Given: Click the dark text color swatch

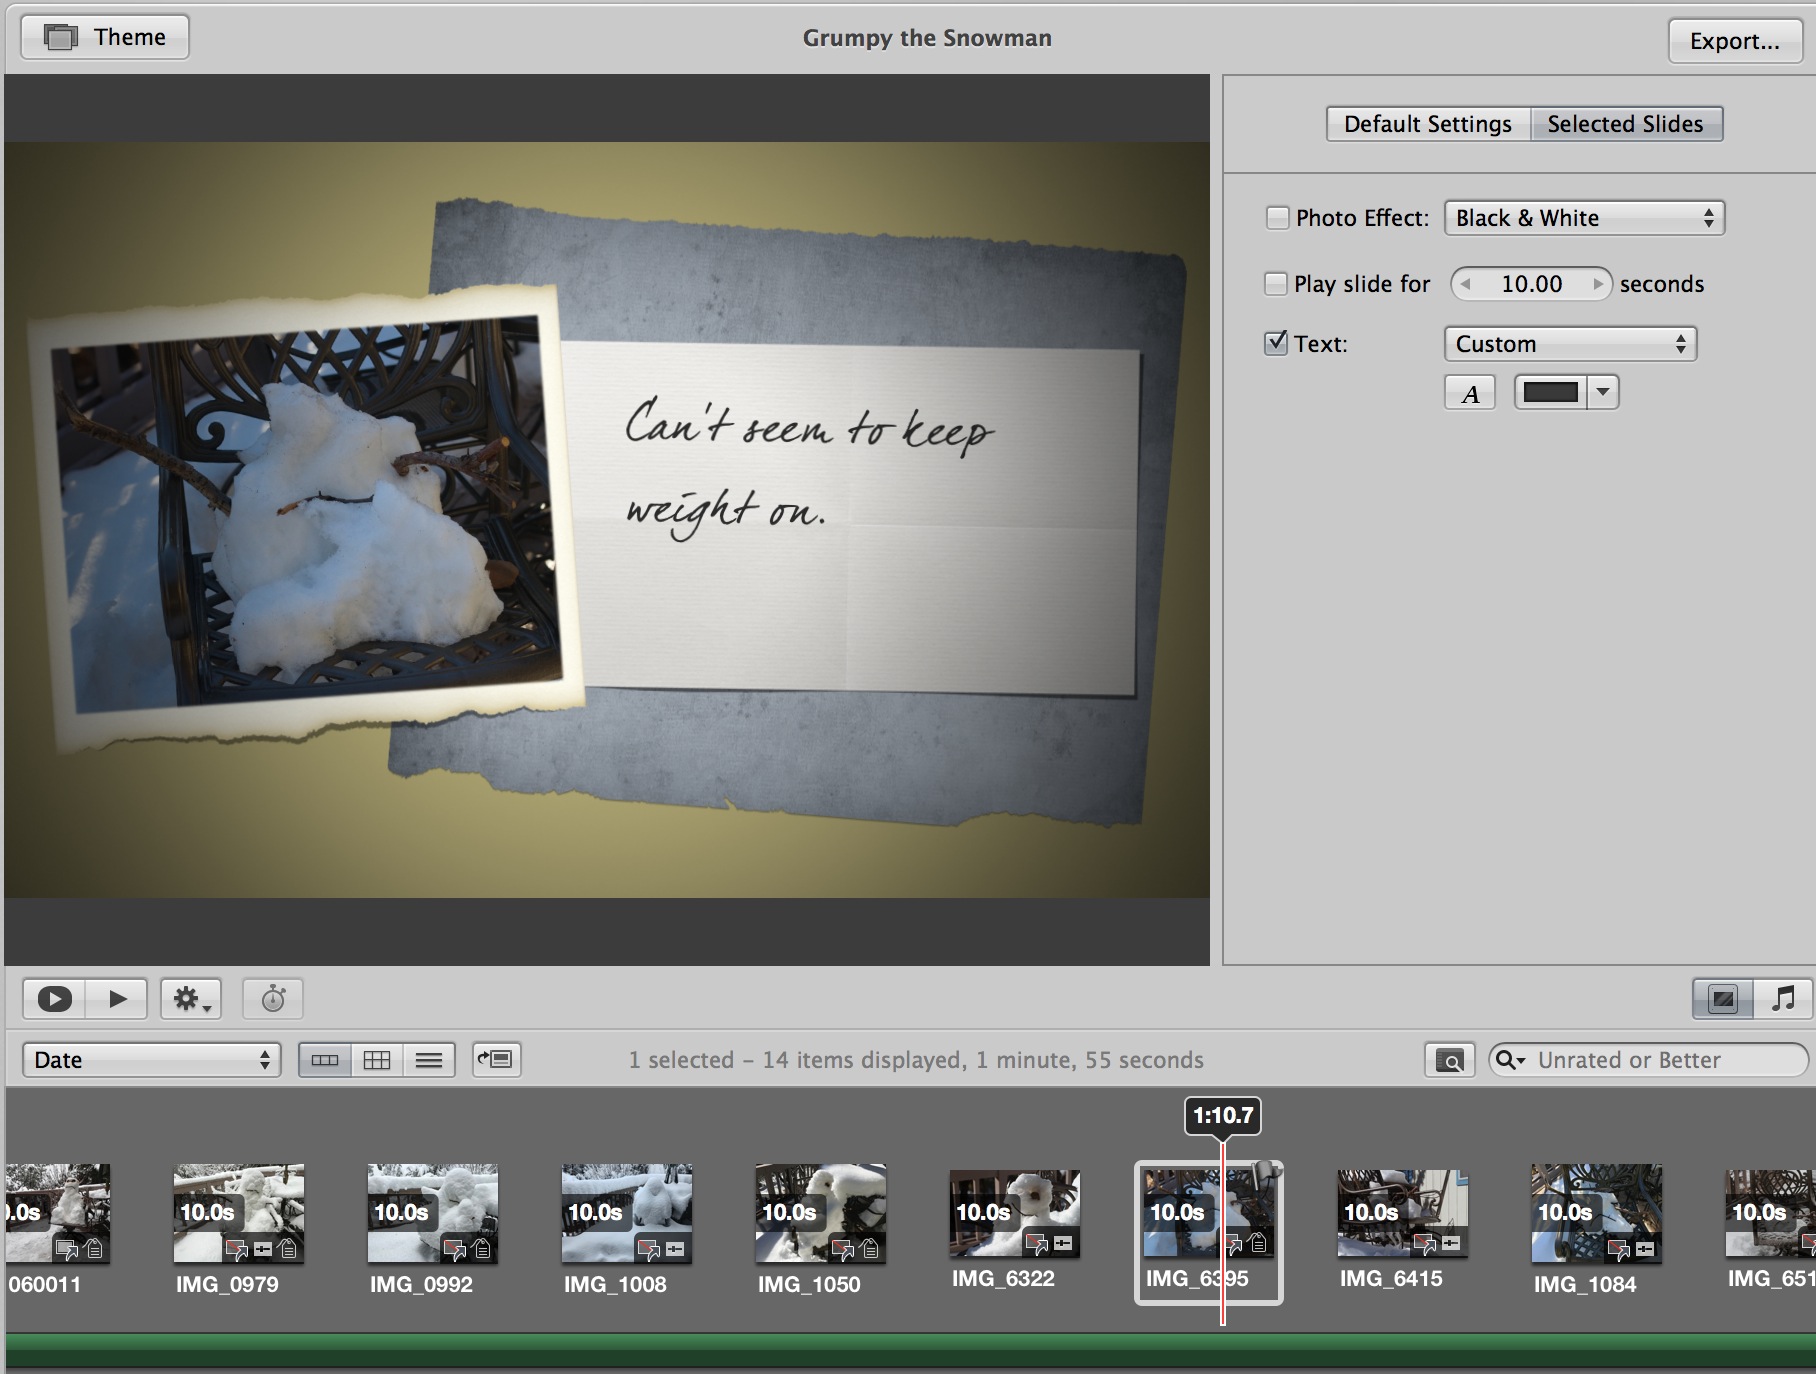Looking at the screenshot, I should point(1550,393).
